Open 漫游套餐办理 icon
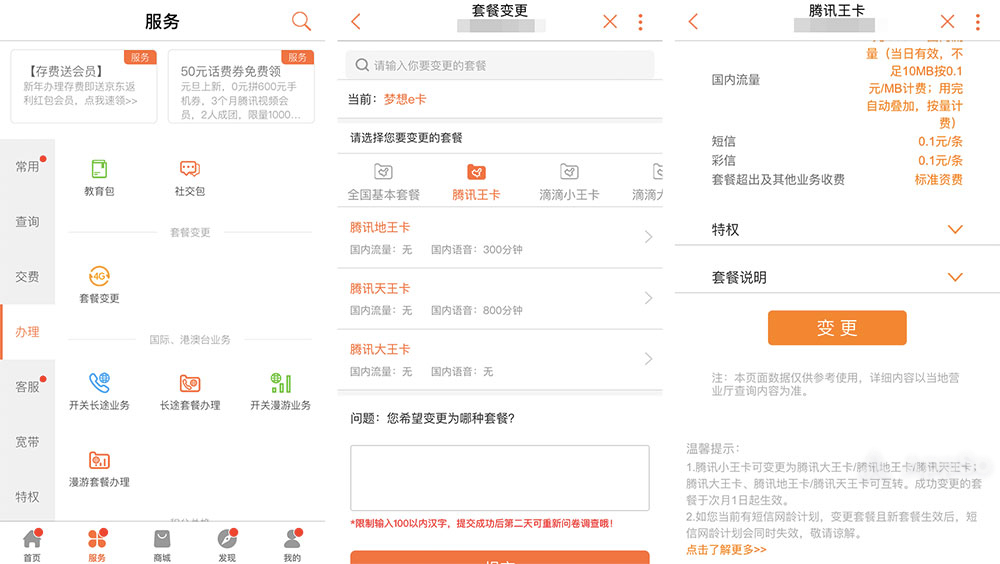Image resolution: width=1000 pixels, height=564 pixels. click(x=99, y=460)
